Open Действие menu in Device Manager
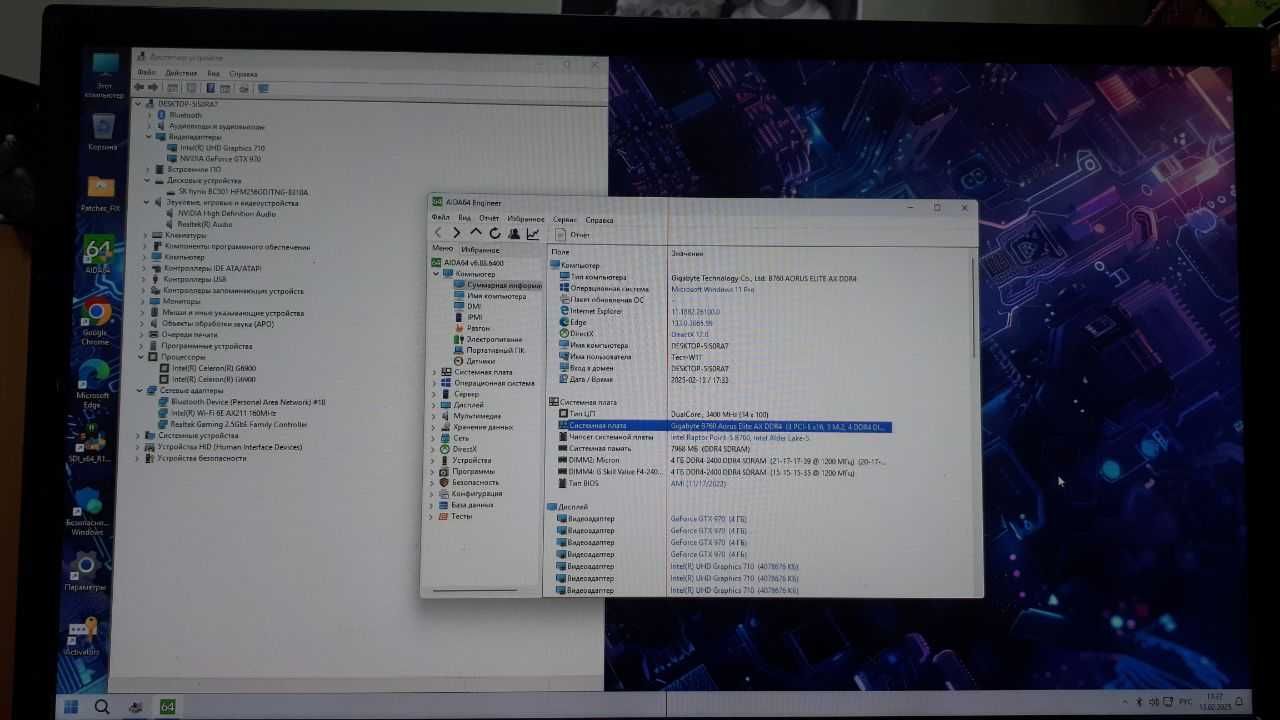The height and width of the screenshot is (720, 1280). tap(181, 73)
